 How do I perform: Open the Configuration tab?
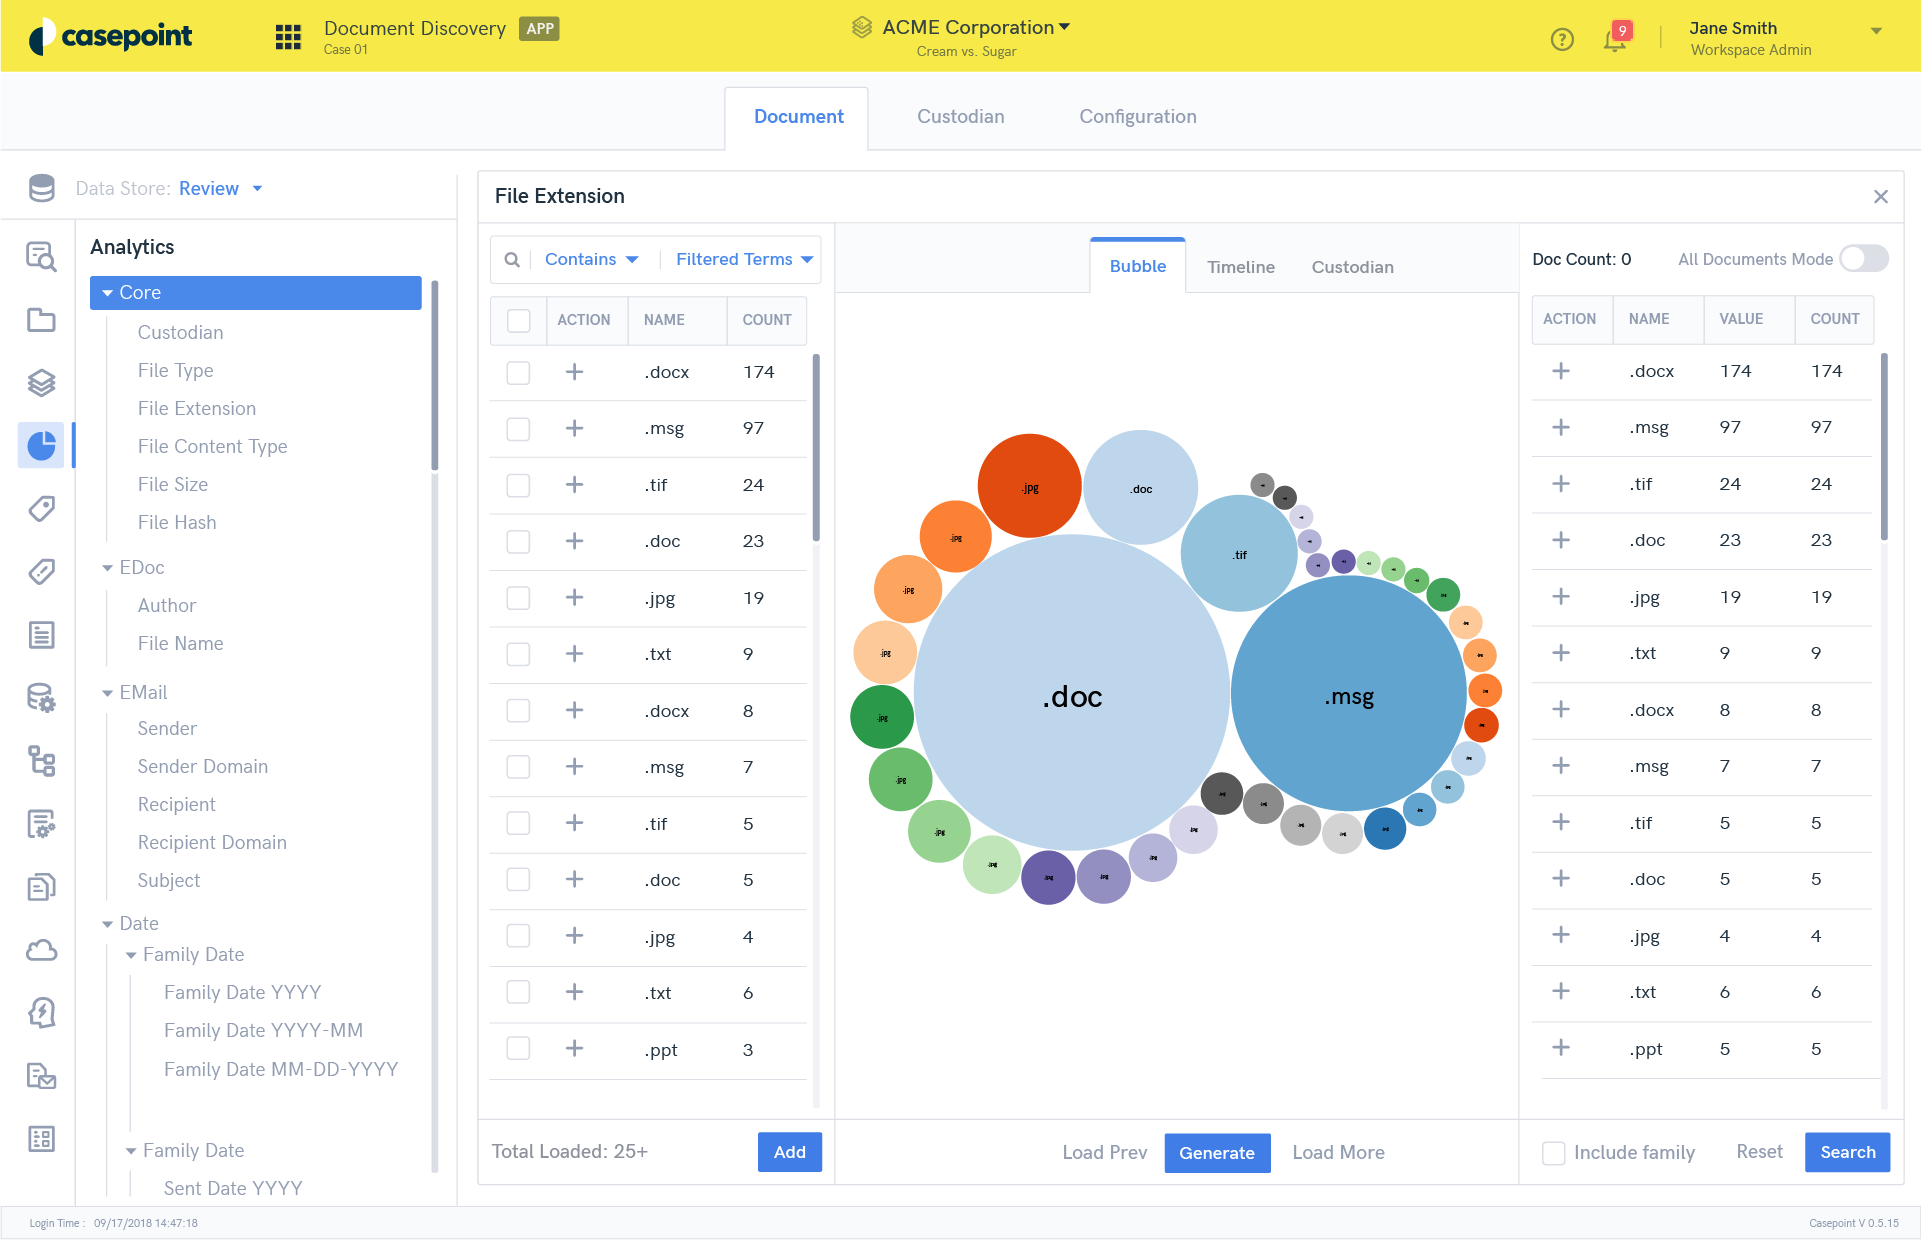click(1137, 117)
